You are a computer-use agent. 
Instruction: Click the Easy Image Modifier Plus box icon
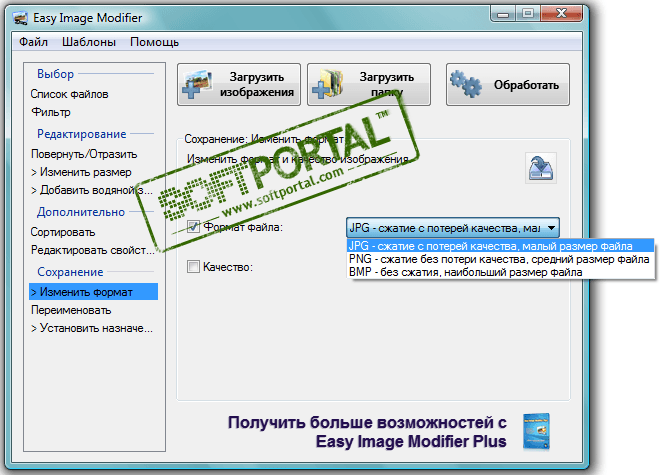537,432
